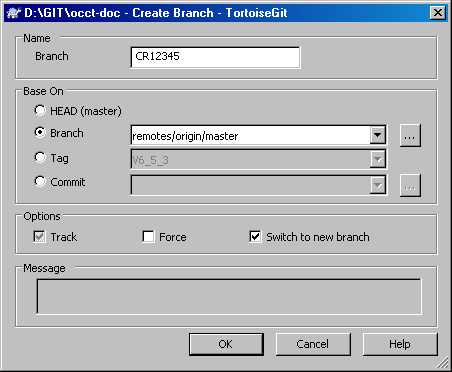Click the browse button next to Commit combo
Viewport: 452px width, 372px height.
coord(410,185)
